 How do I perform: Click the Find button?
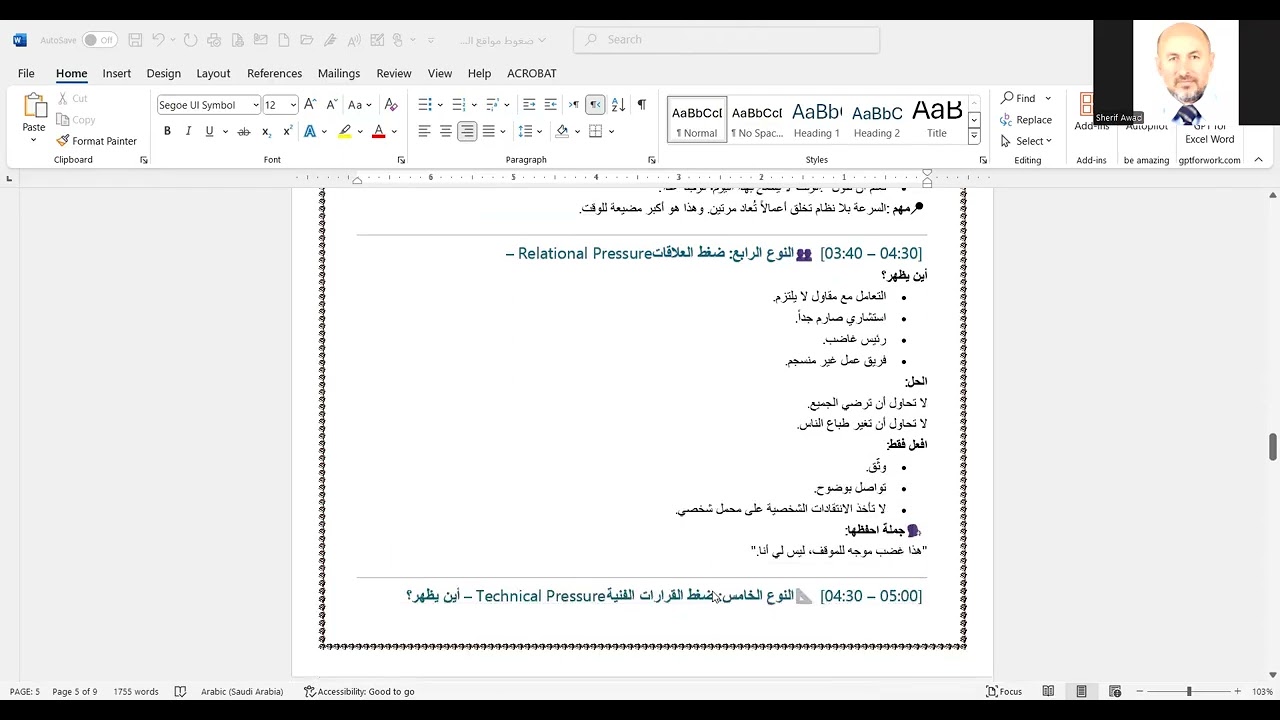(x=1019, y=98)
